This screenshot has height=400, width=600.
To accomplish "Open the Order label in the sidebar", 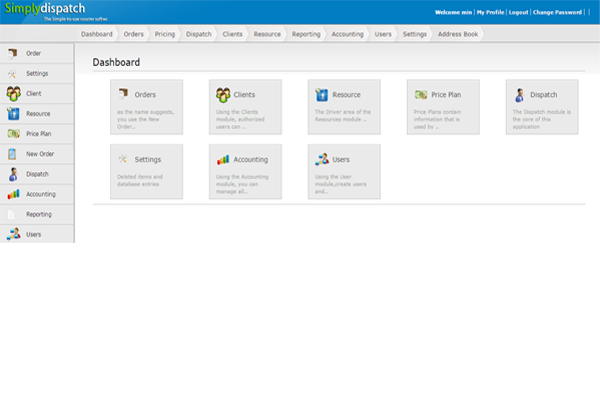I will pyautogui.click(x=33, y=53).
